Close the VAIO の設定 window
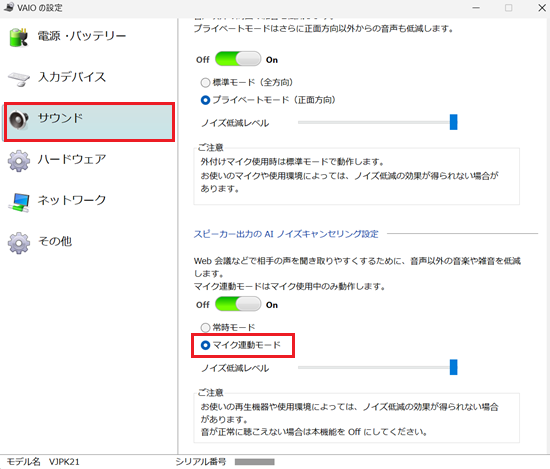The image size is (550, 469). tap(542, 8)
